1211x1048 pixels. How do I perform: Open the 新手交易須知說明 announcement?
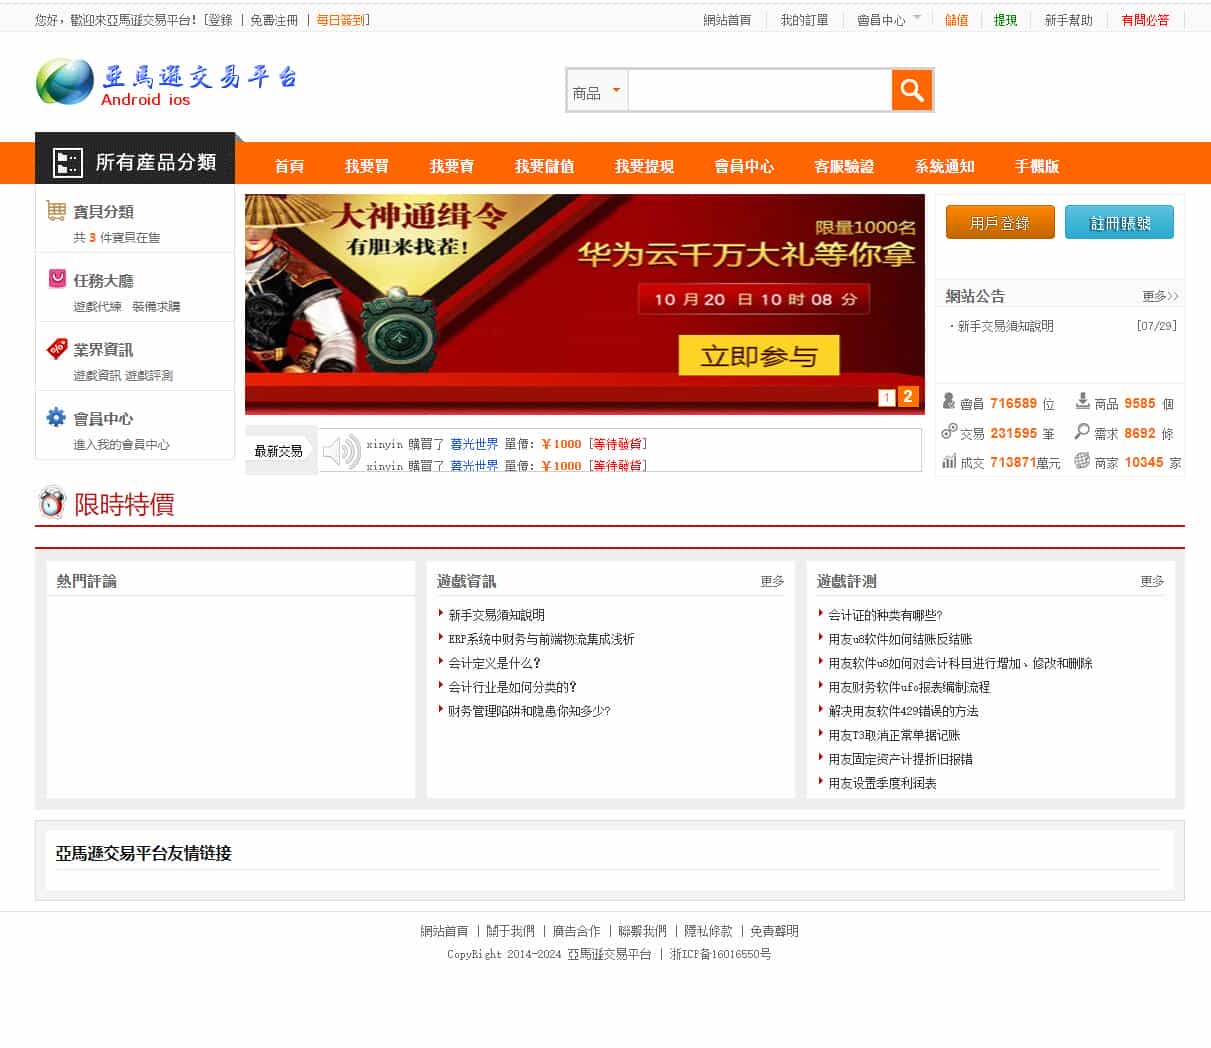tap(1005, 326)
